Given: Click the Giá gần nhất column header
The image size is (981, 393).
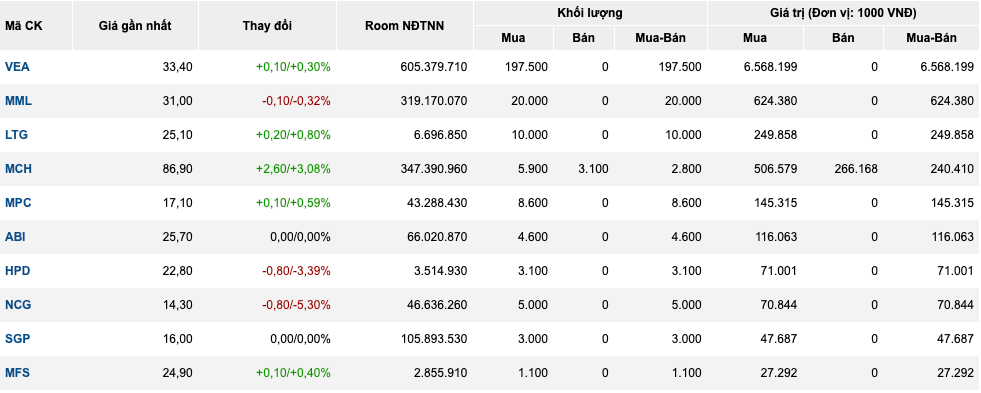Looking at the screenshot, I should point(135,26).
